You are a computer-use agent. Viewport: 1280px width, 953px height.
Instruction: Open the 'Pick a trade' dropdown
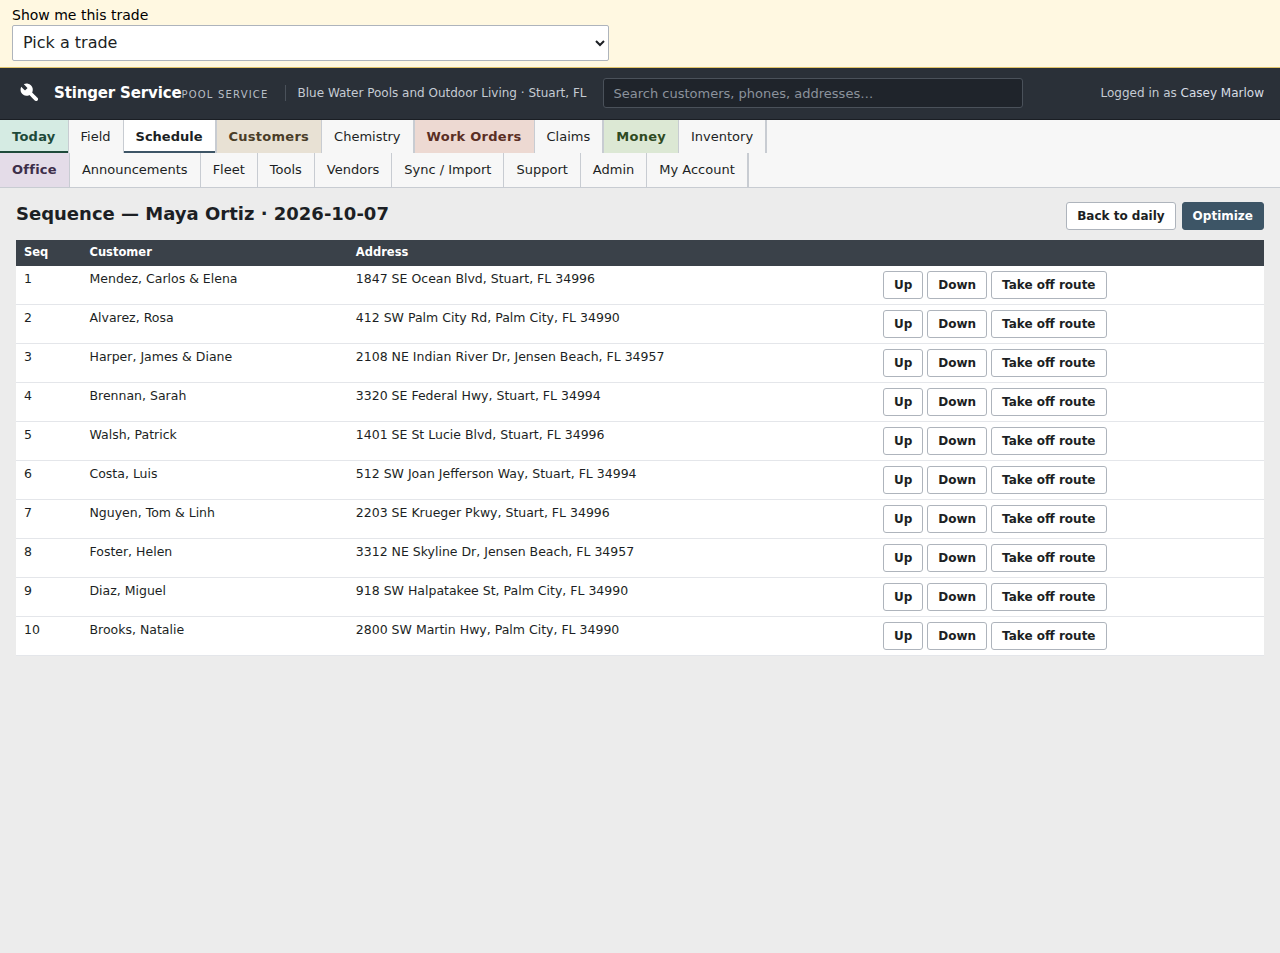[310, 43]
